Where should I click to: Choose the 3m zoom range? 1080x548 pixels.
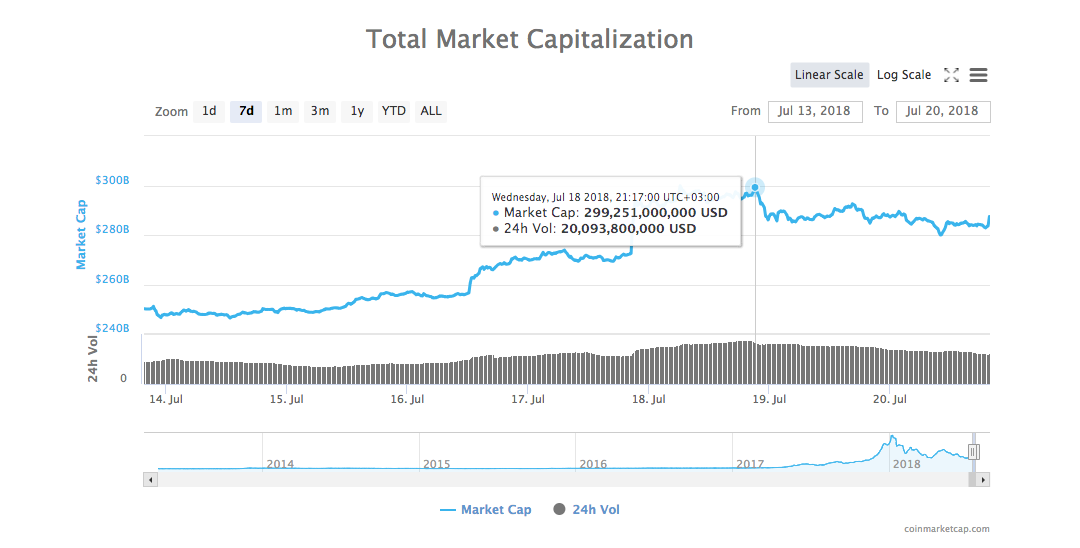point(320,111)
